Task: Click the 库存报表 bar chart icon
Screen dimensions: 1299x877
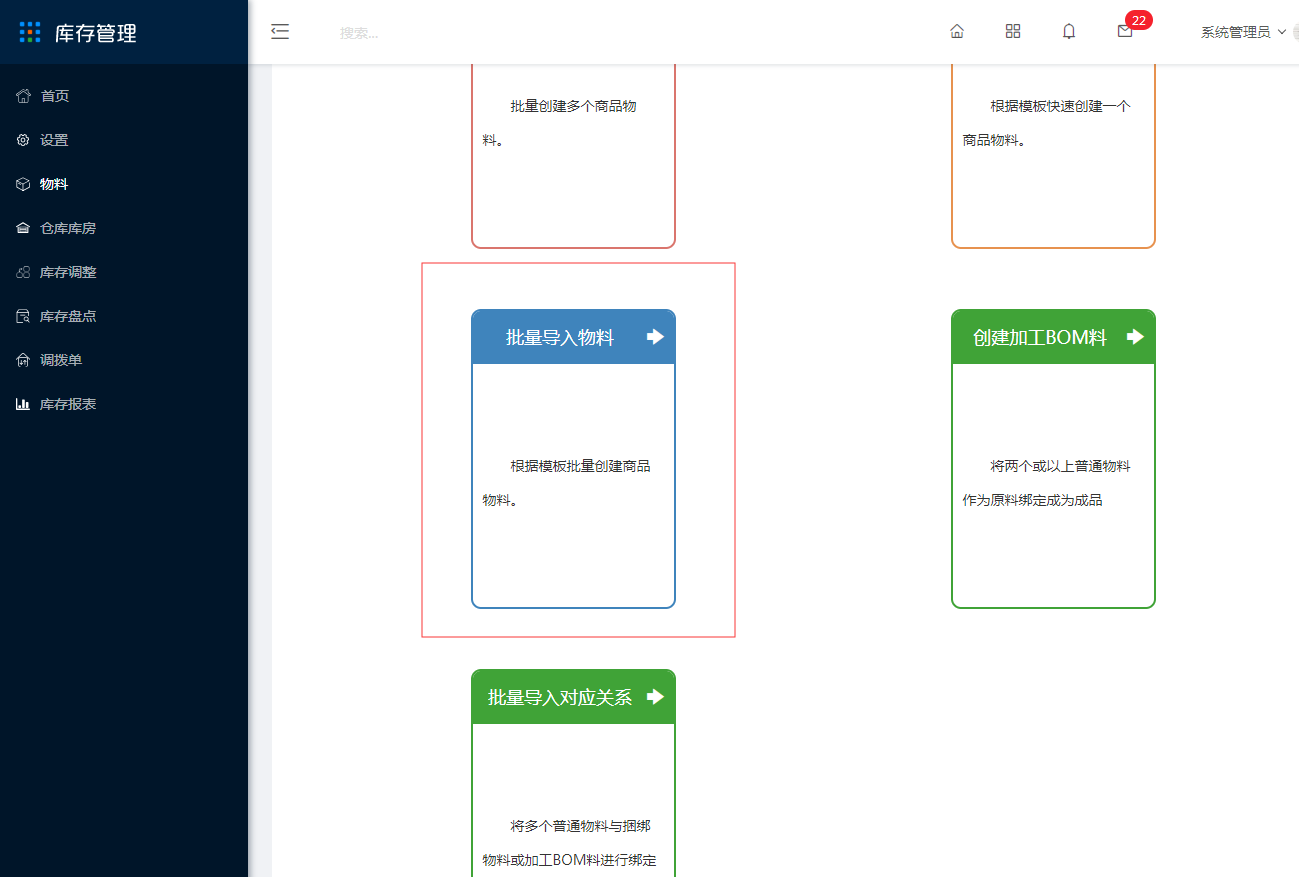Action: coord(23,404)
